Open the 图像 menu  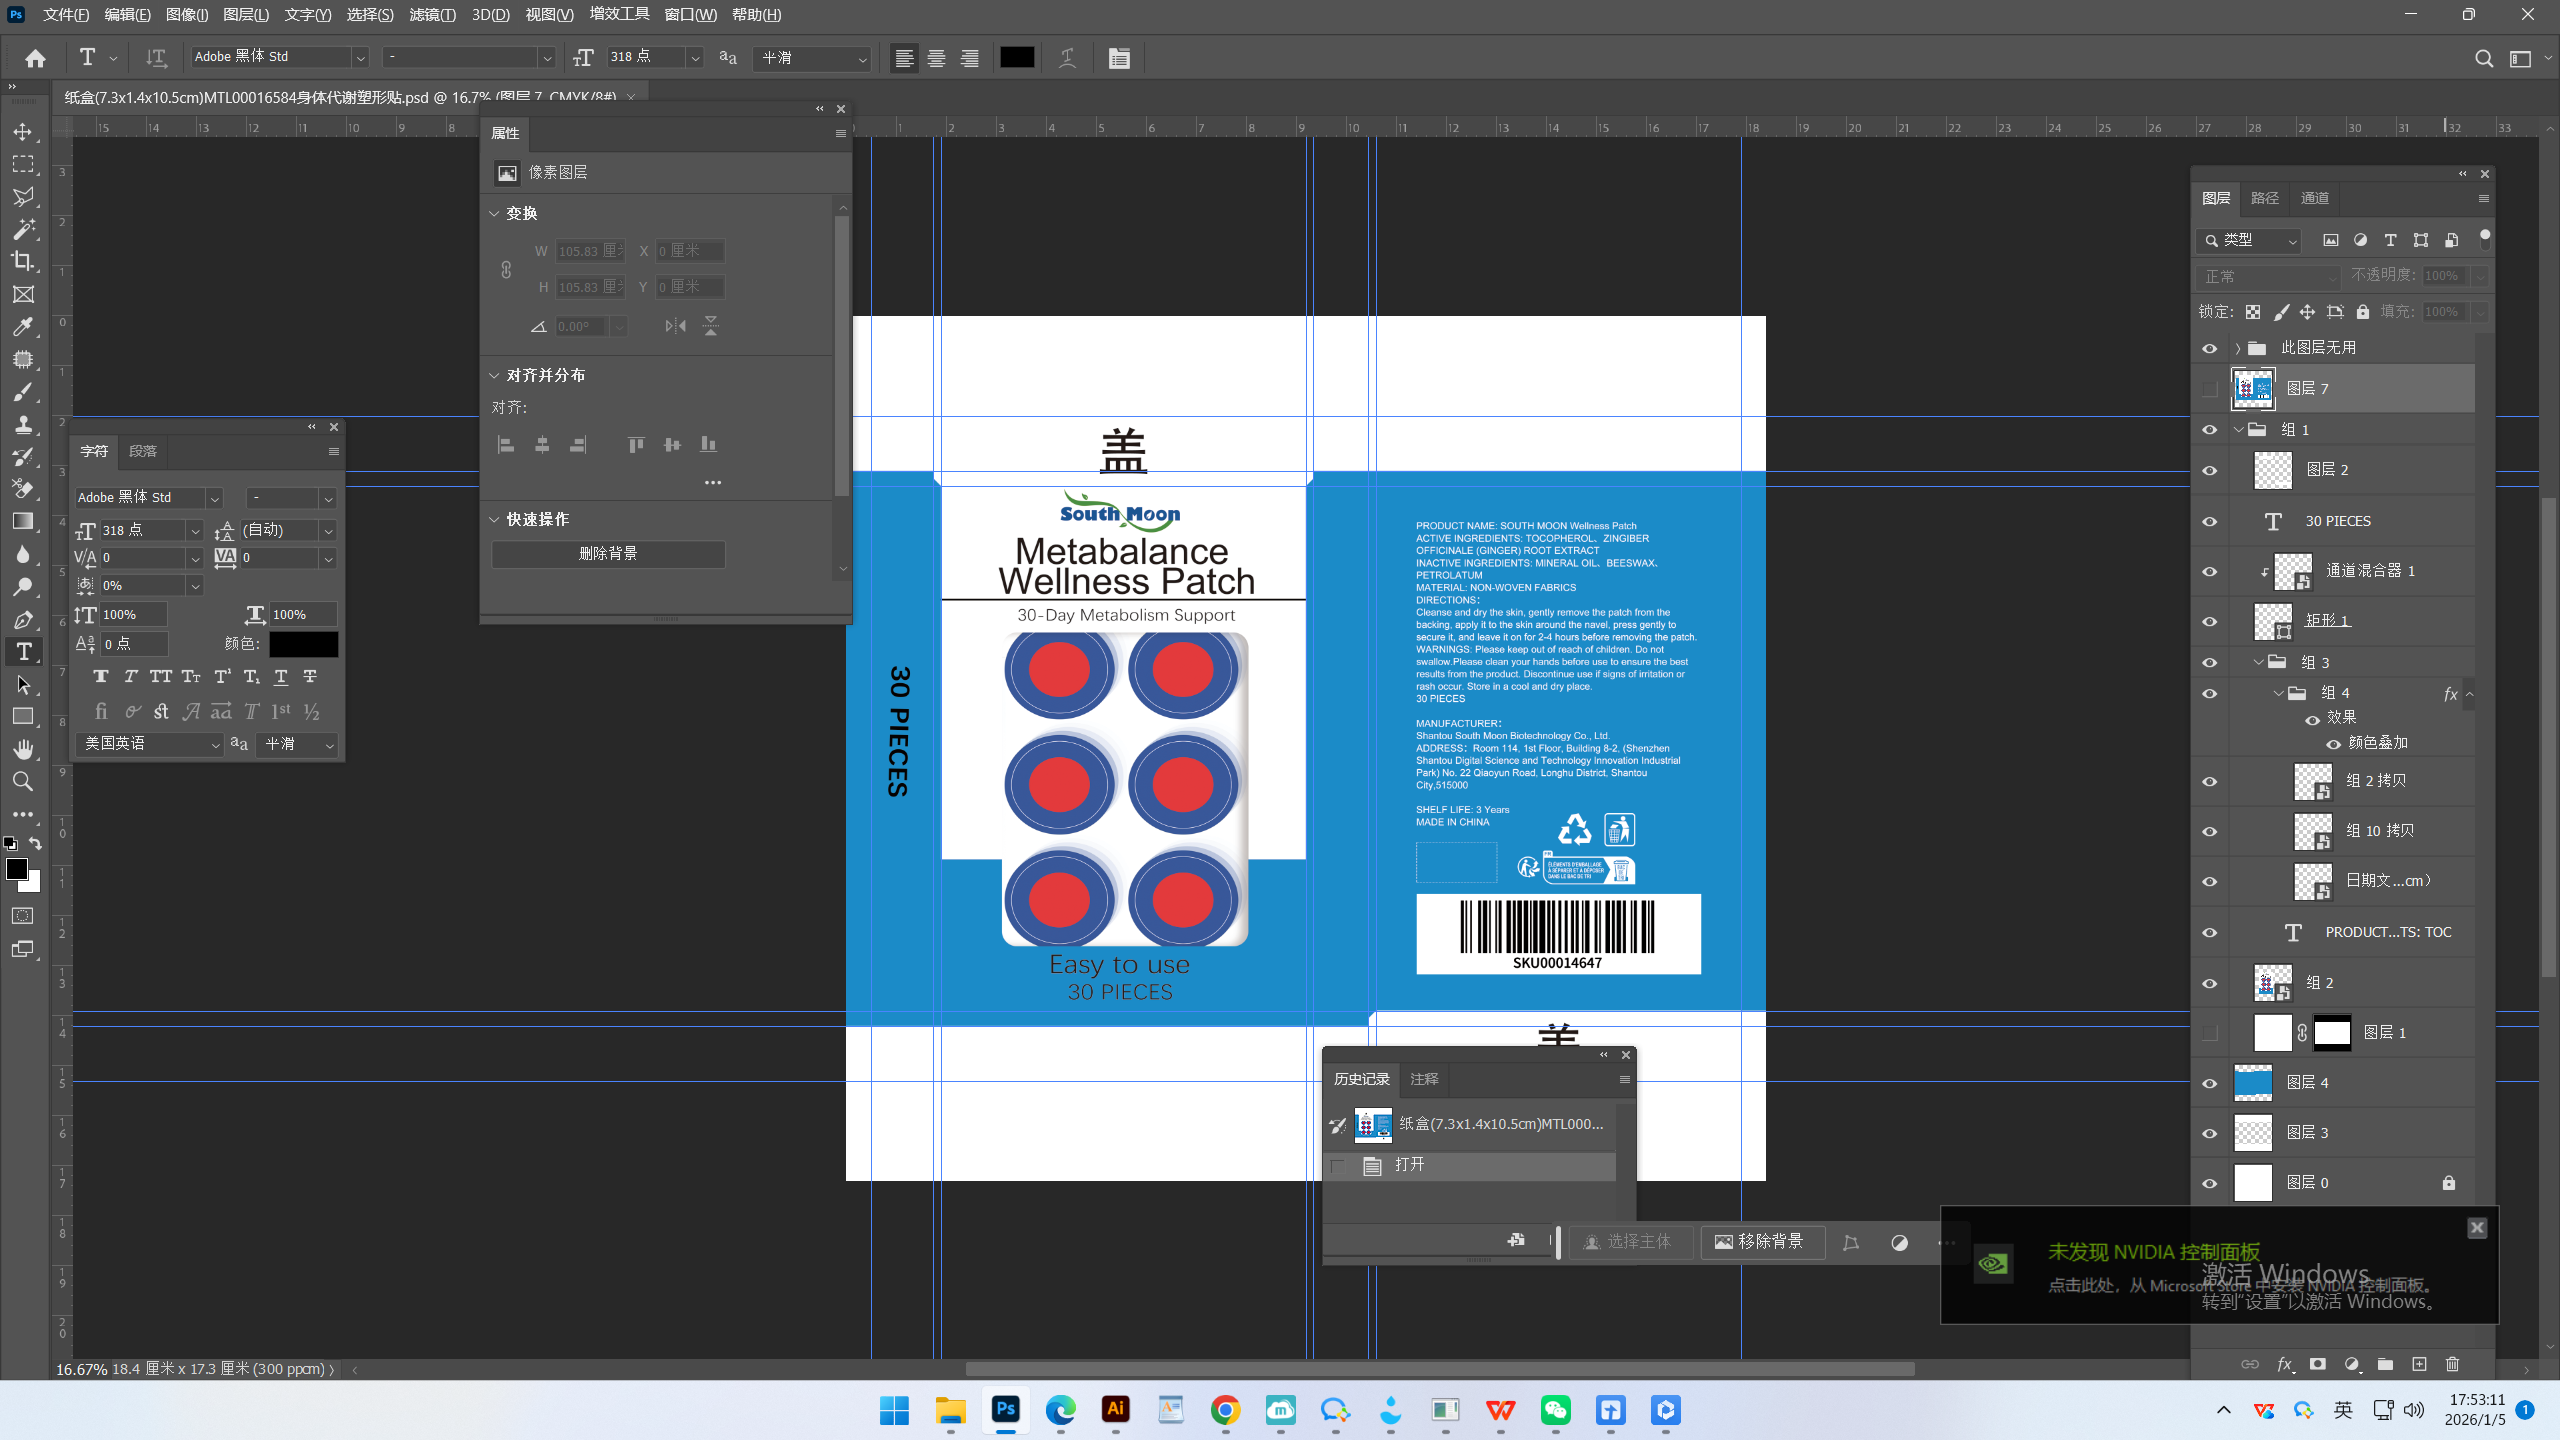click(x=187, y=15)
